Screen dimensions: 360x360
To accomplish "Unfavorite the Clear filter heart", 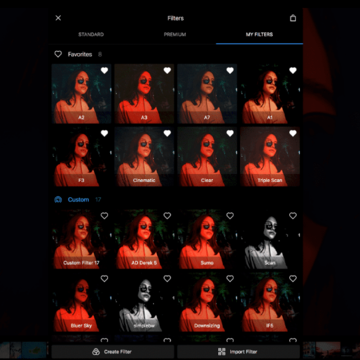I will [x=230, y=133].
